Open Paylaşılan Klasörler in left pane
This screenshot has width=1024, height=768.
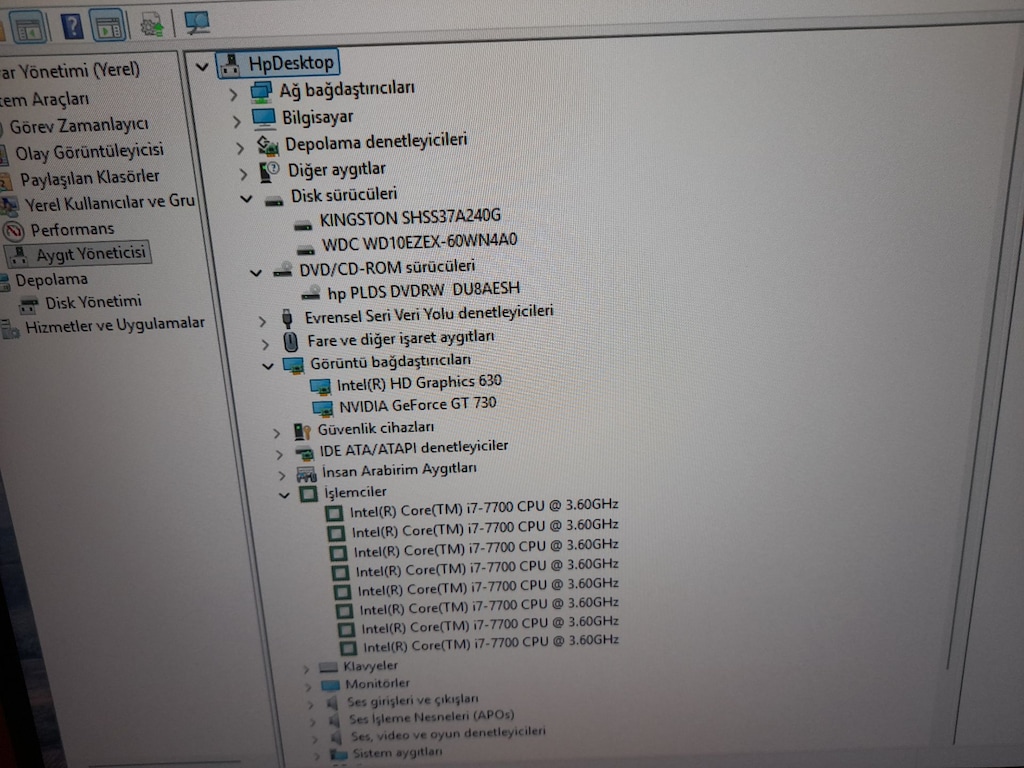coord(89,178)
